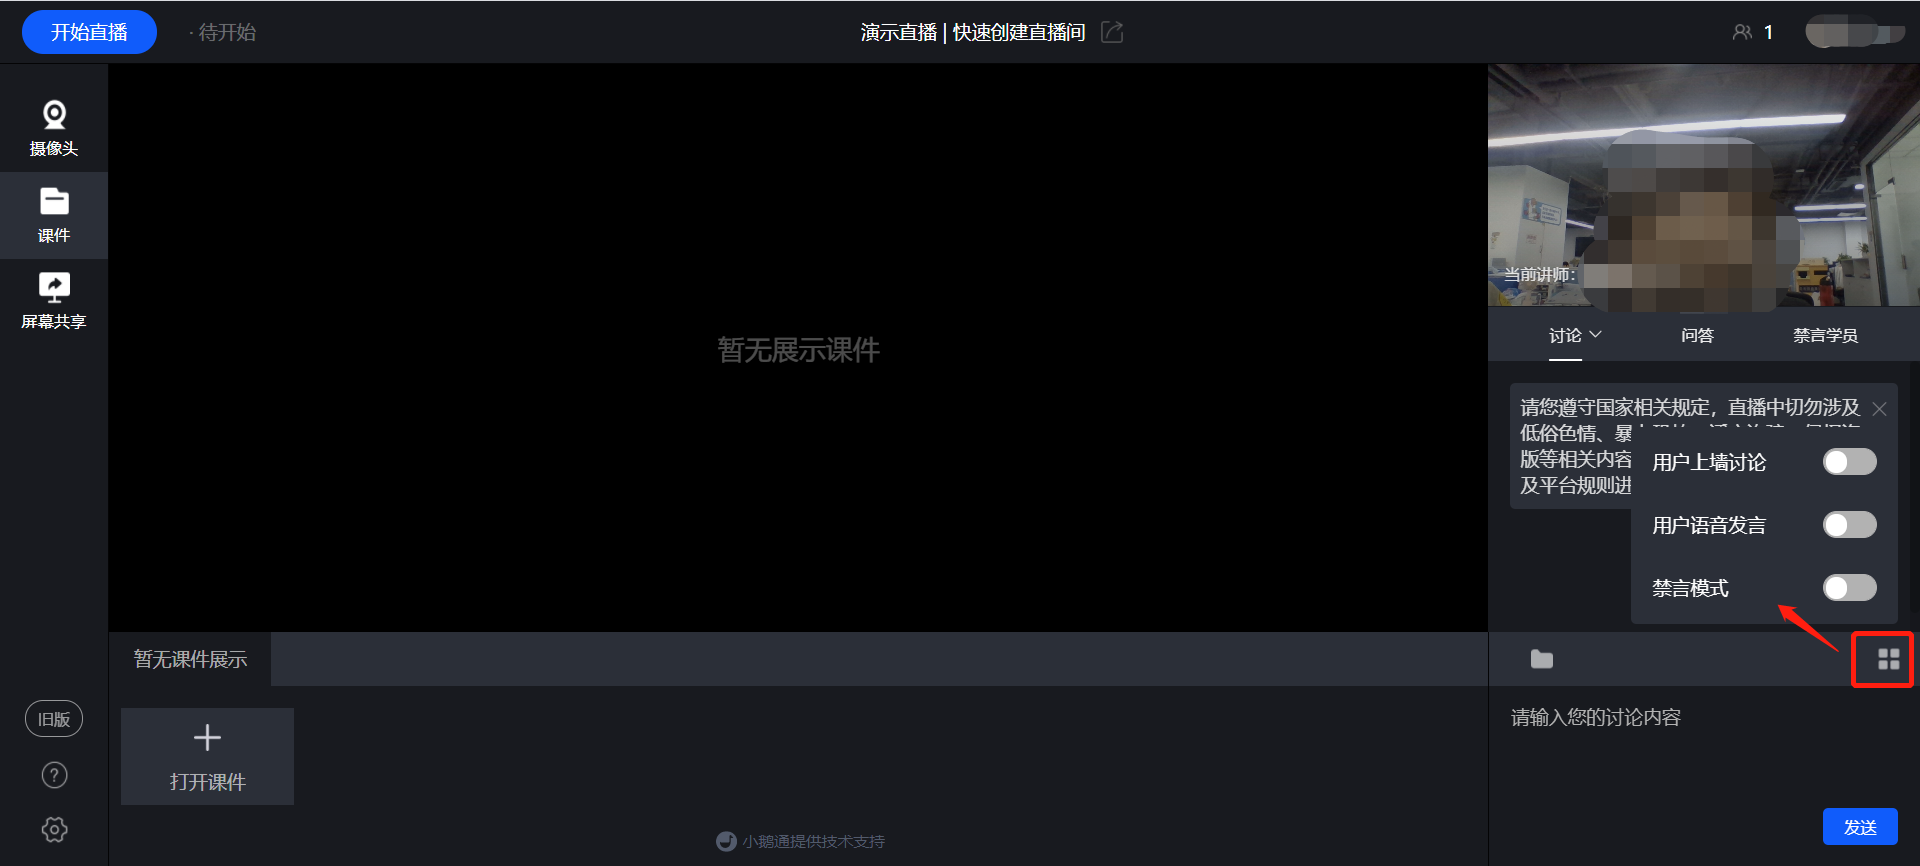Toggle 用户上墙讨论 switch
This screenshot has height=866, width=1920.
(1849, 461)
